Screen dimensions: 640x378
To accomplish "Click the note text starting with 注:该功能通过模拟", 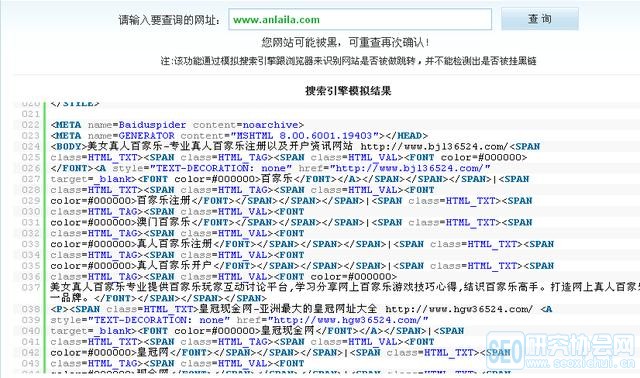I will 348,61.
